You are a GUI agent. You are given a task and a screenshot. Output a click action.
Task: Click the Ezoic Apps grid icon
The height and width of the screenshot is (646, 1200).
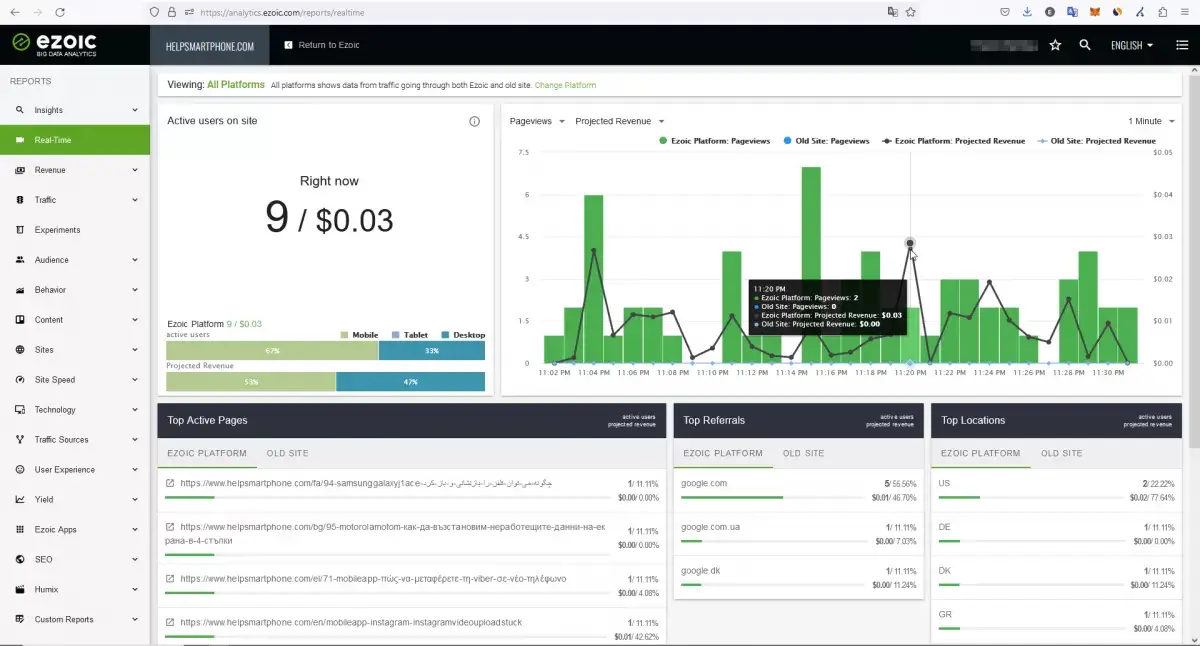[20, 530]
